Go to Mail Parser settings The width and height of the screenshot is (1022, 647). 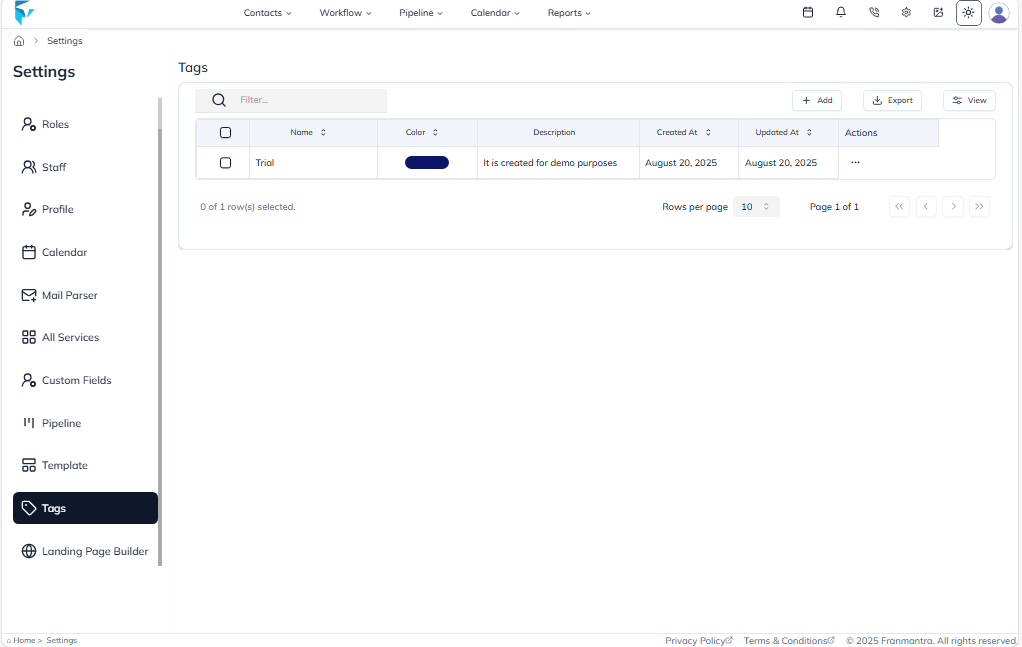pyautogui.click(x=69, y=295)
